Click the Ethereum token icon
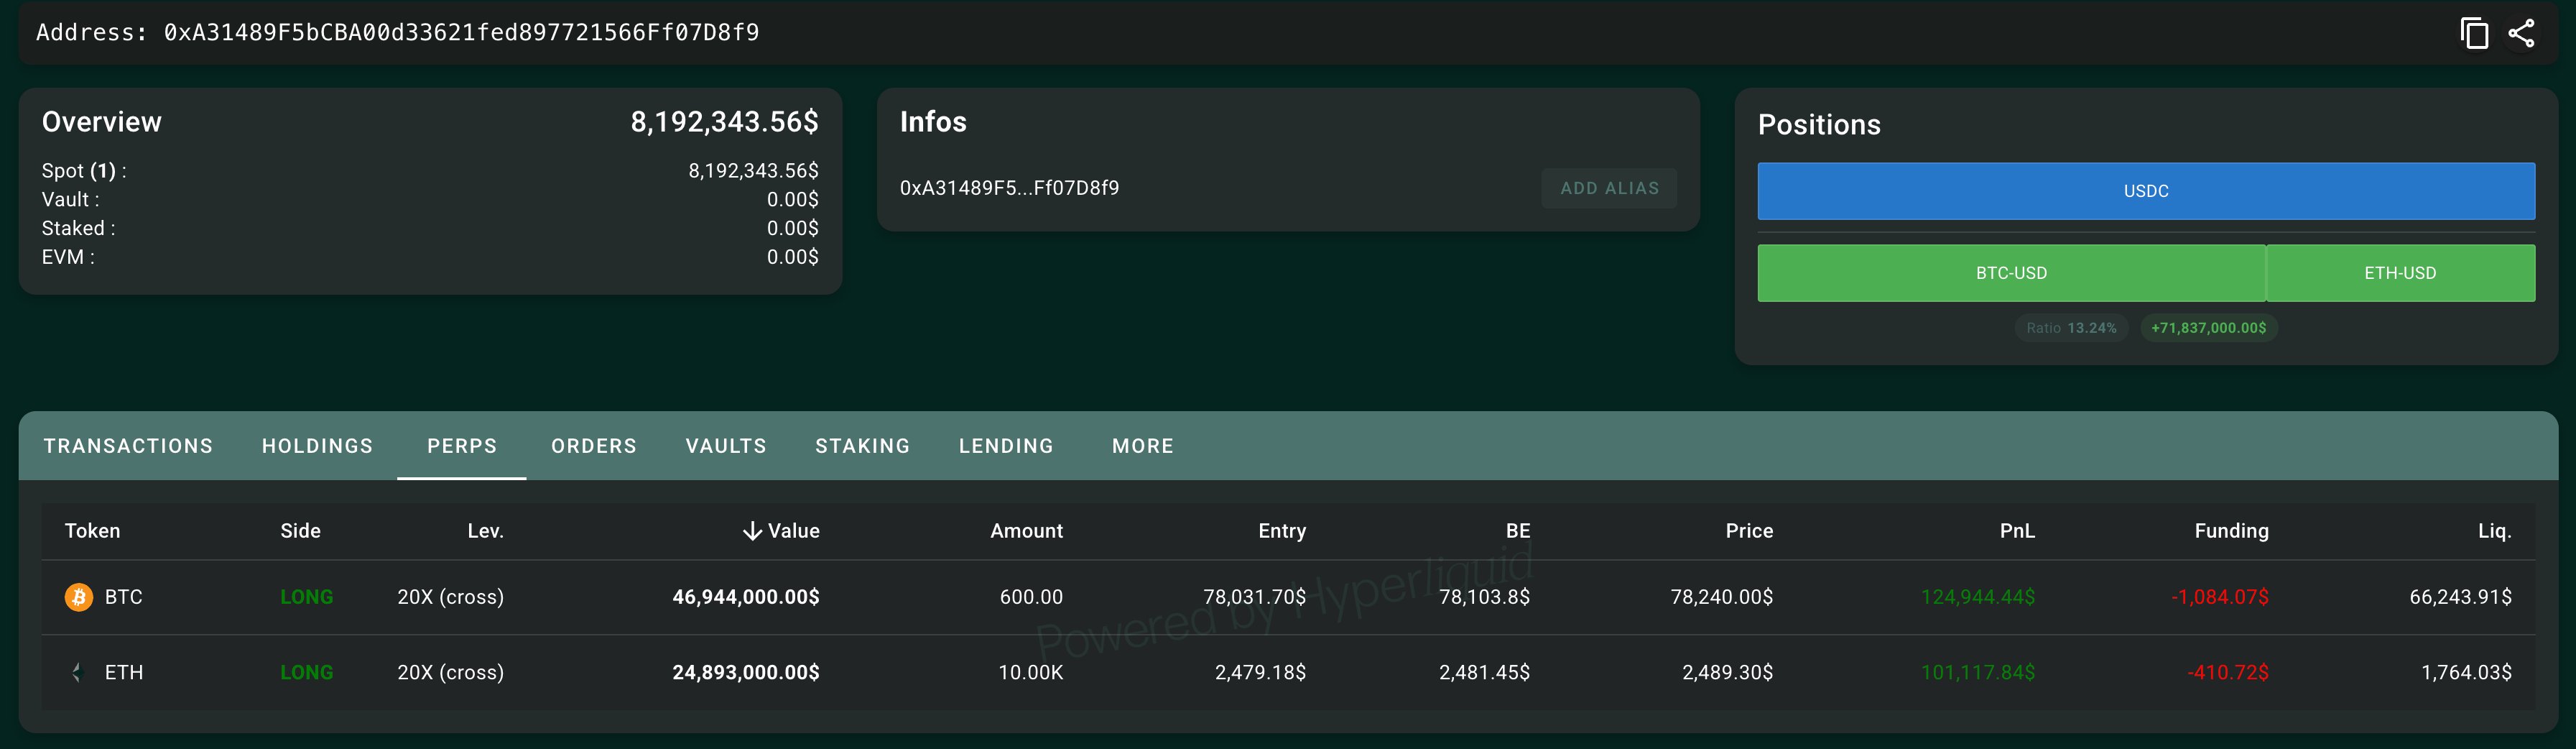 [79, 673]
